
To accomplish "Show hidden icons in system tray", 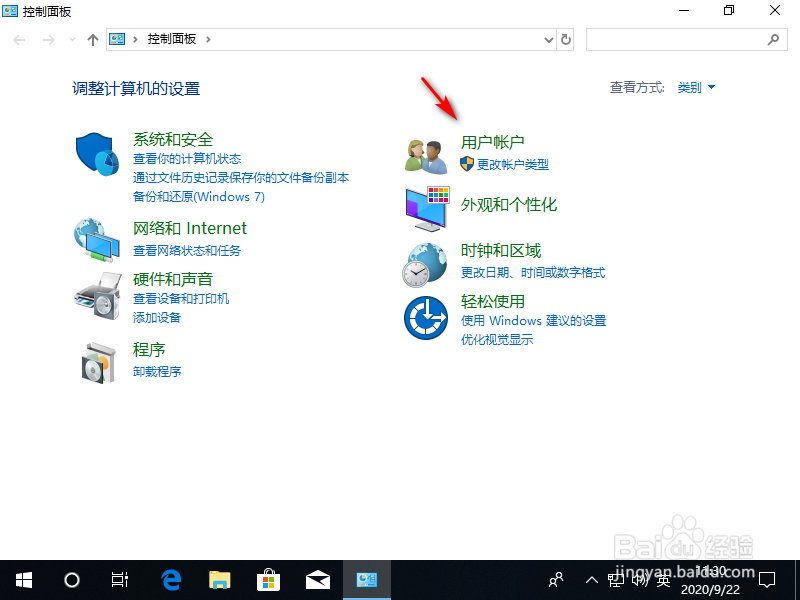I will click(x=593, y=580).
